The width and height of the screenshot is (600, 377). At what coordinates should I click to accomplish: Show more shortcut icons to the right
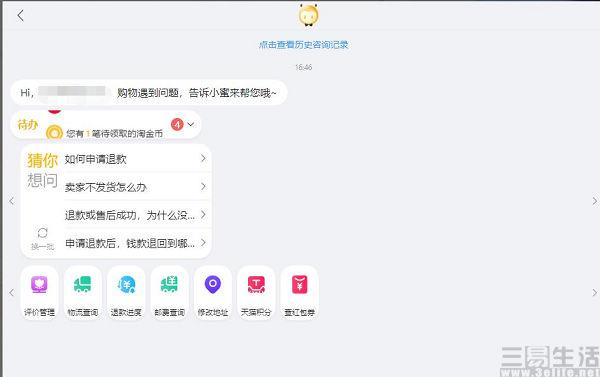click(x=594, y=293)
